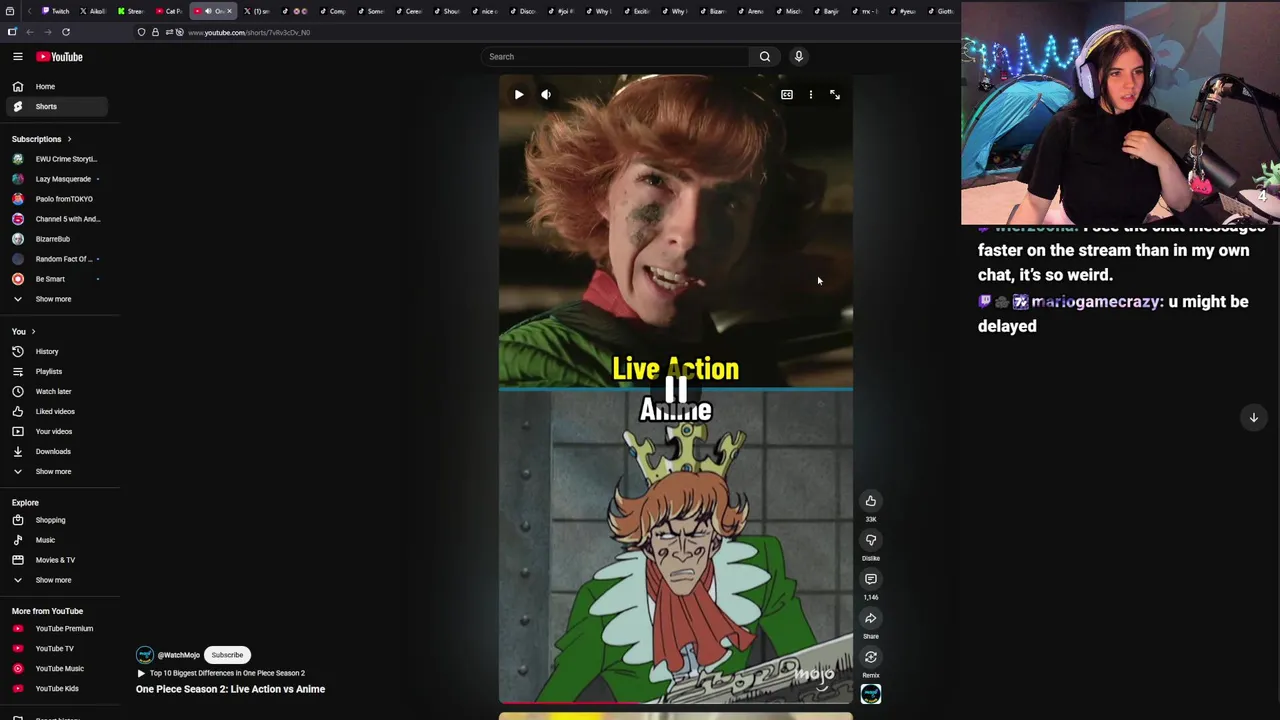Image resolution: width=1280 pixels, height=720 pixels.
Task: Reload page with browser refresh button
Action: (66, 32)
